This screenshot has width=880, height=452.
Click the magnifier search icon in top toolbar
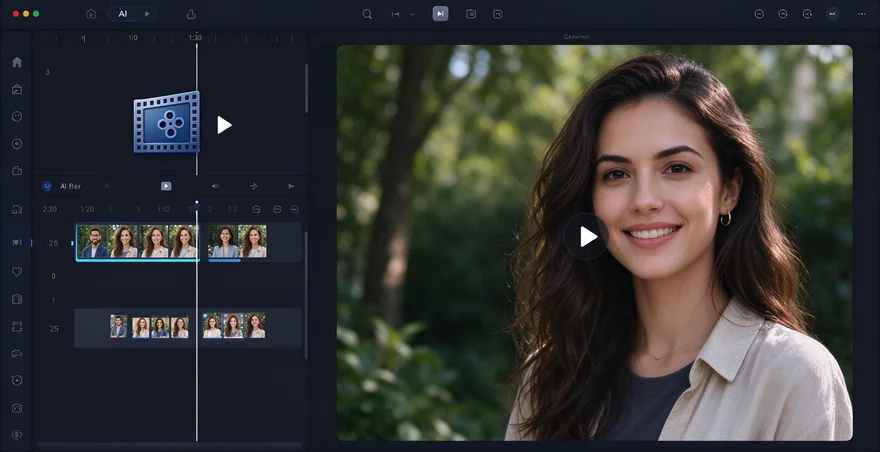coord(367,14)
